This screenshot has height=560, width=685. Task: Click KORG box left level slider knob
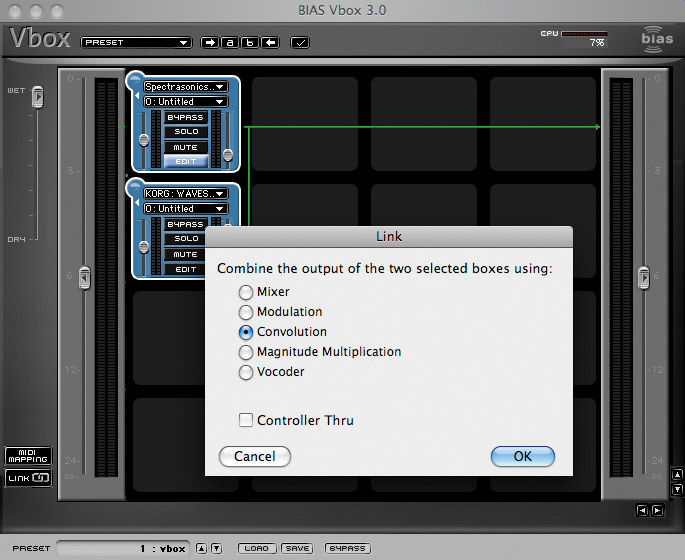click(144, 247)
